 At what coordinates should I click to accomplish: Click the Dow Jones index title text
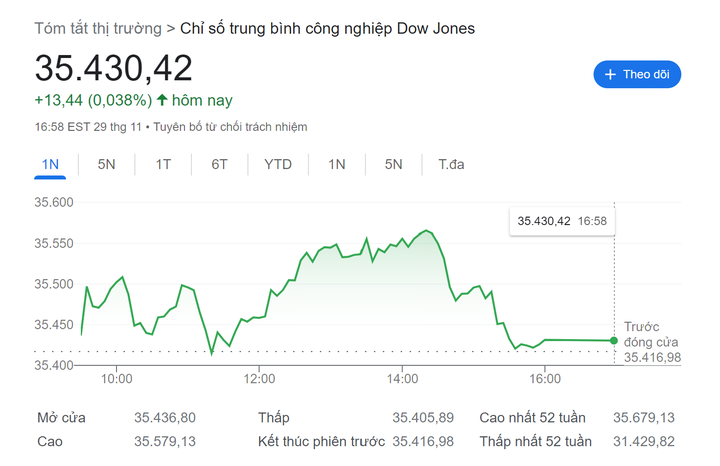pos(327,28)
